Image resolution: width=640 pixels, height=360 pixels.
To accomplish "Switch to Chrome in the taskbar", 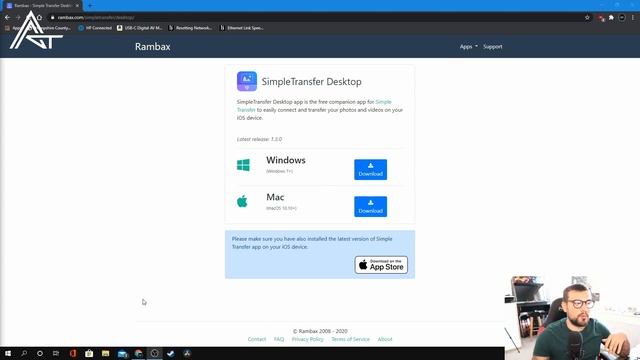I will [x=138, y=353].
